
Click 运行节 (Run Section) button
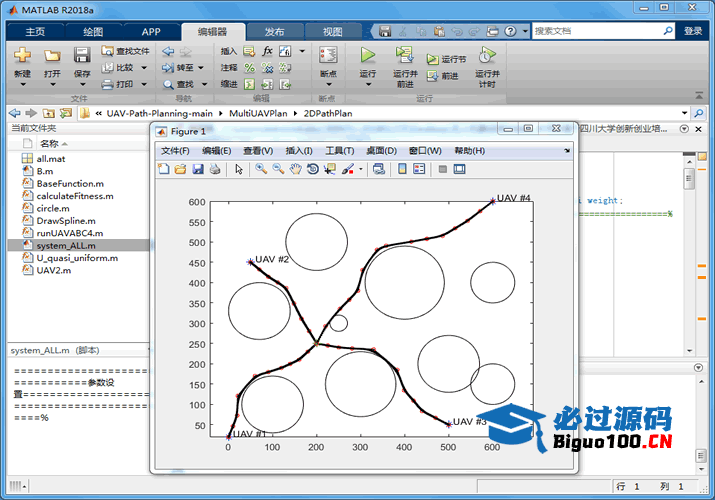click(x=446, y=59)
